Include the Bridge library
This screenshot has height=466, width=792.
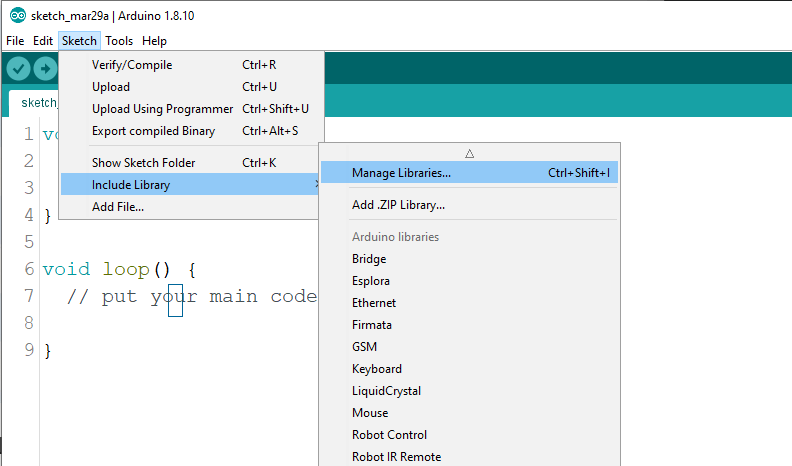tap(469, 259)
